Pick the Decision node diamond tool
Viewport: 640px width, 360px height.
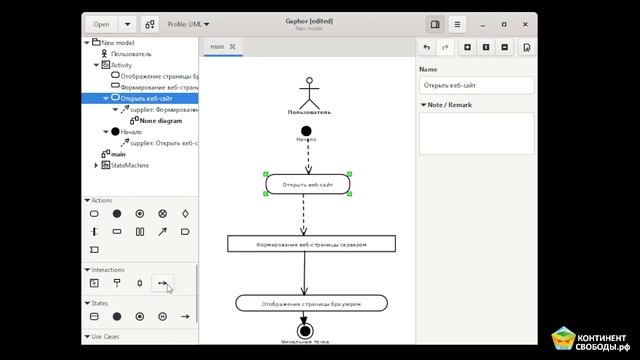(185, 213)
